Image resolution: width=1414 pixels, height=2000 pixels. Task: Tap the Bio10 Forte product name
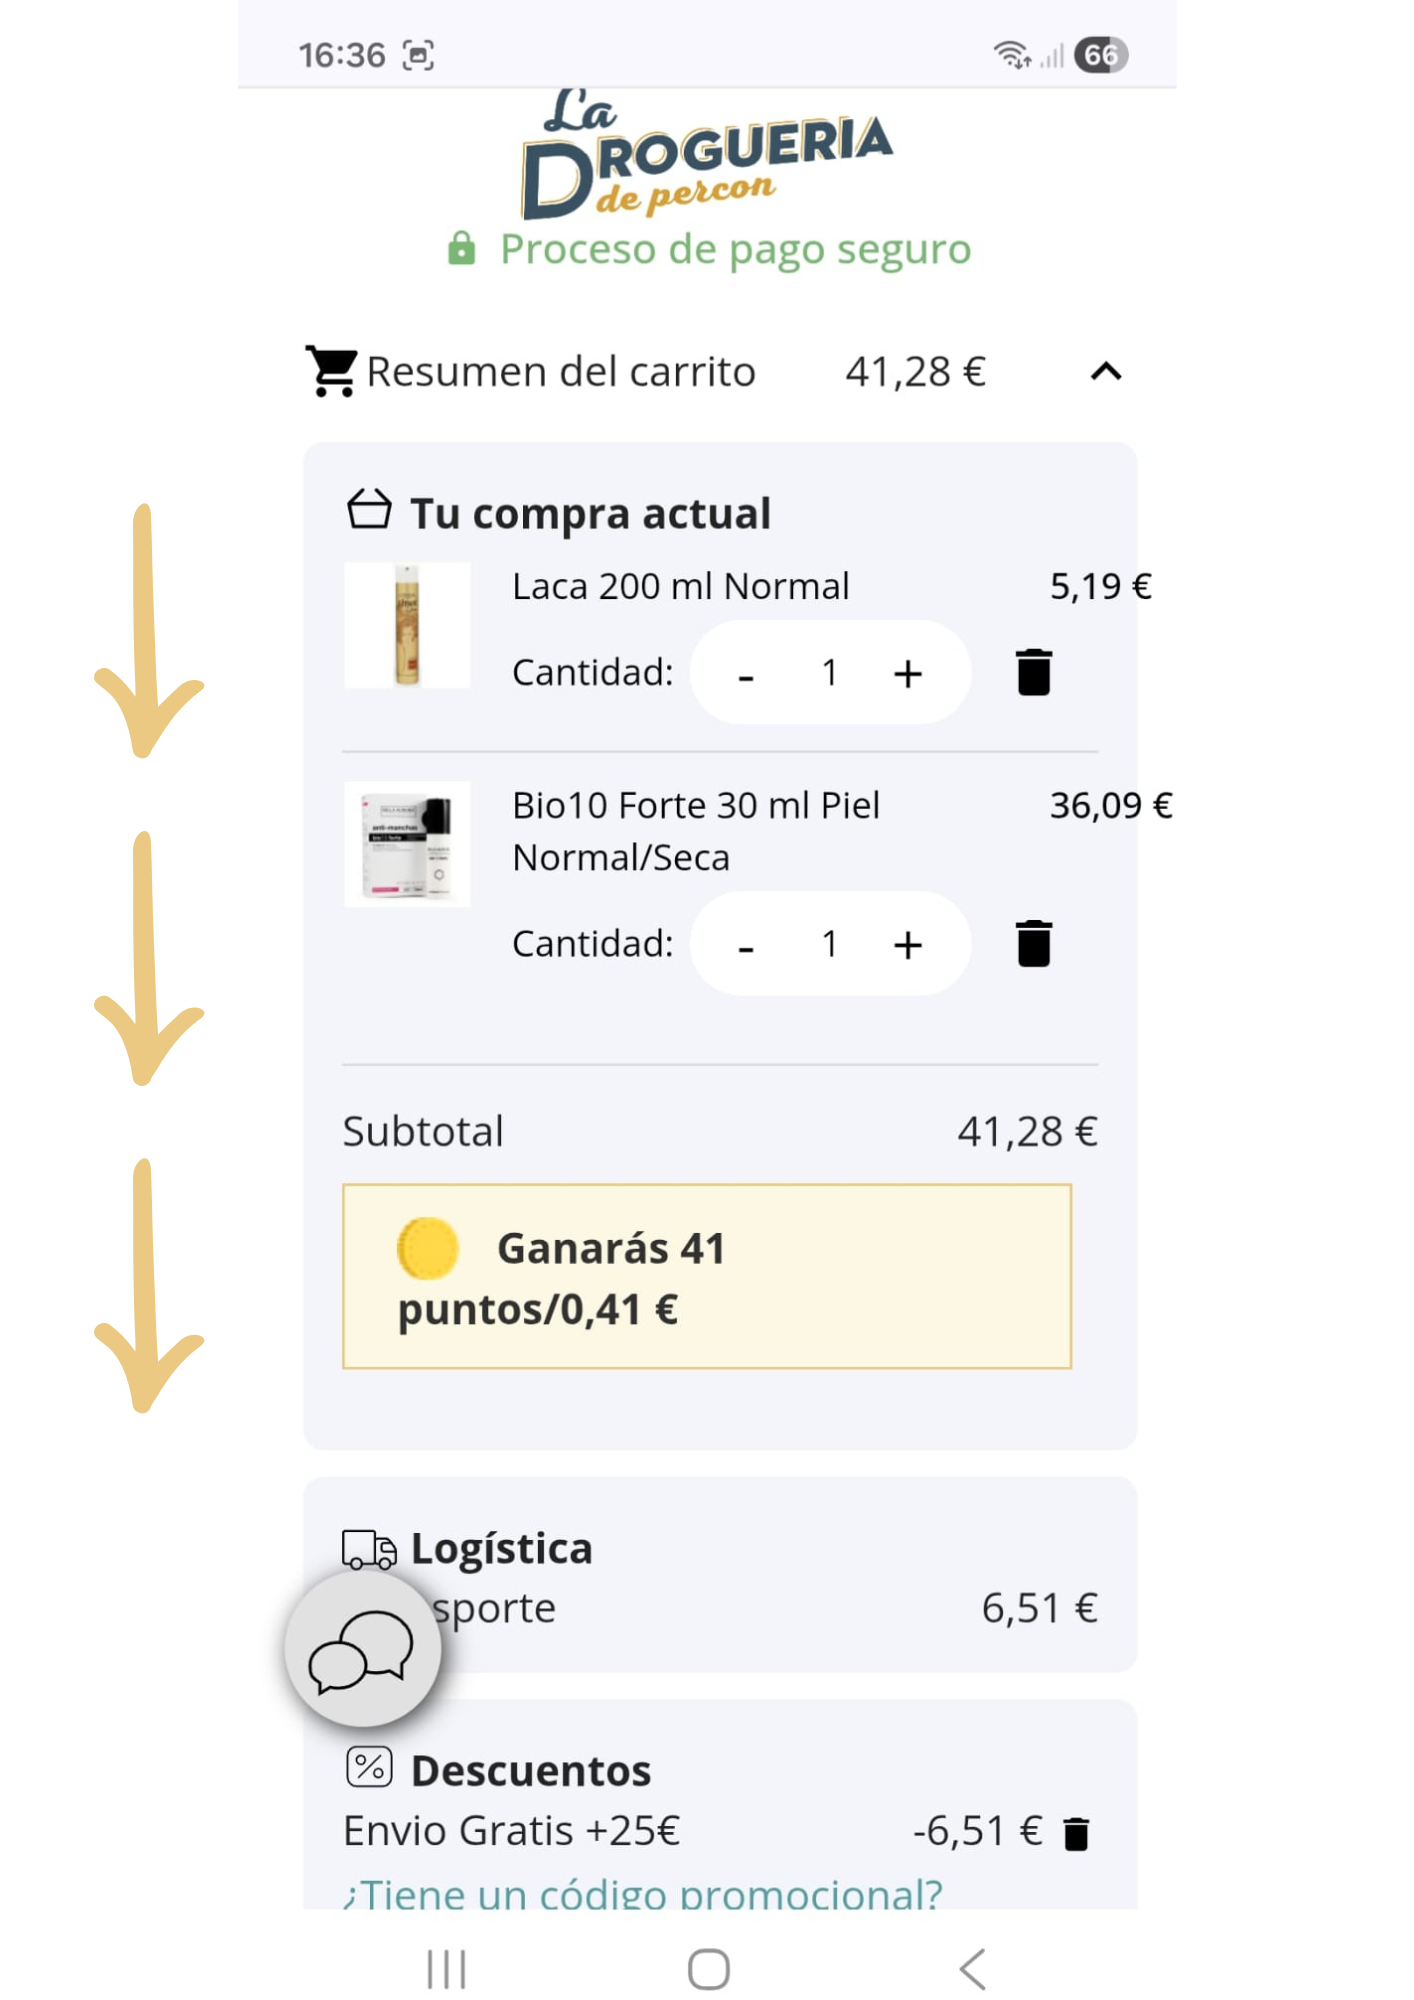point(695,830)
